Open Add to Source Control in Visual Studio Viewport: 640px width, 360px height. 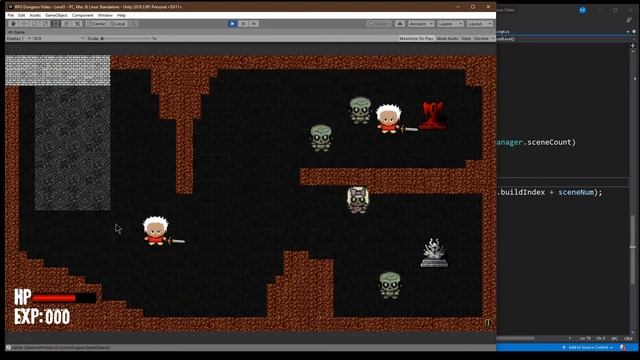[587, 347]
